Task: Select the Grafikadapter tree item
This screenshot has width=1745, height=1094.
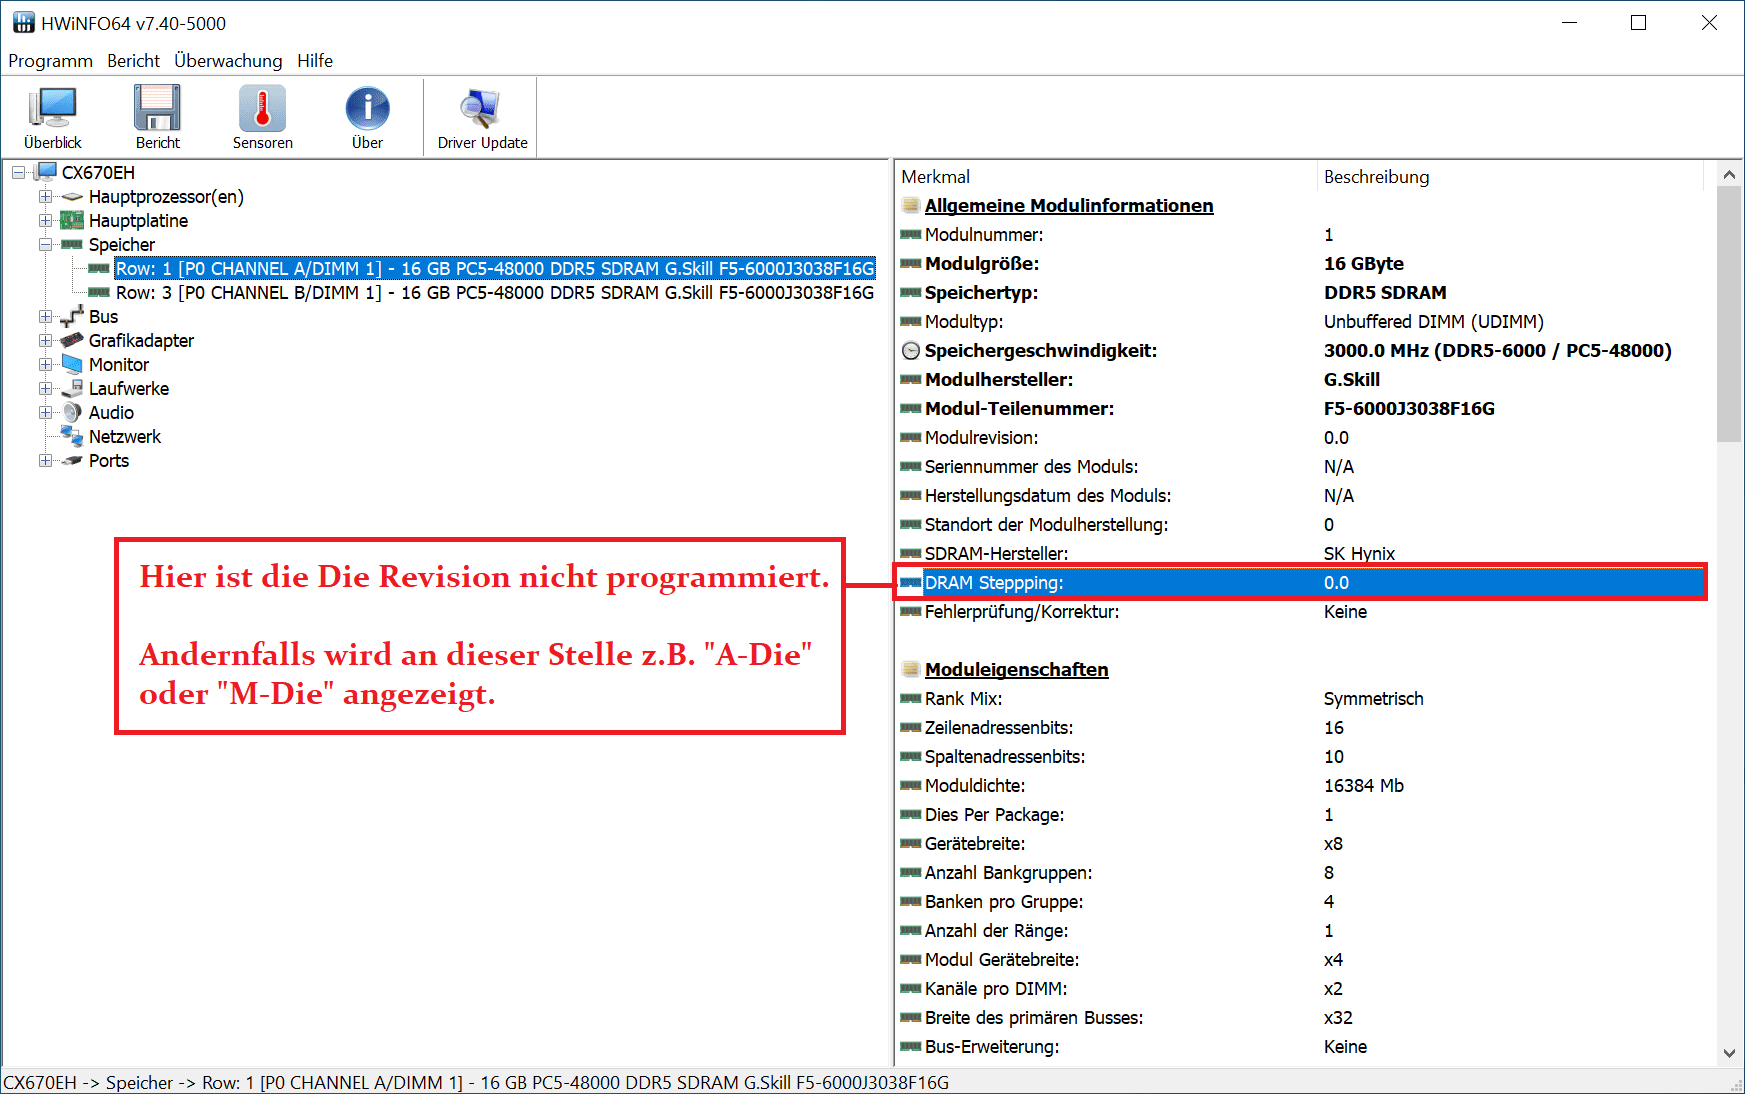Action: 141,341
